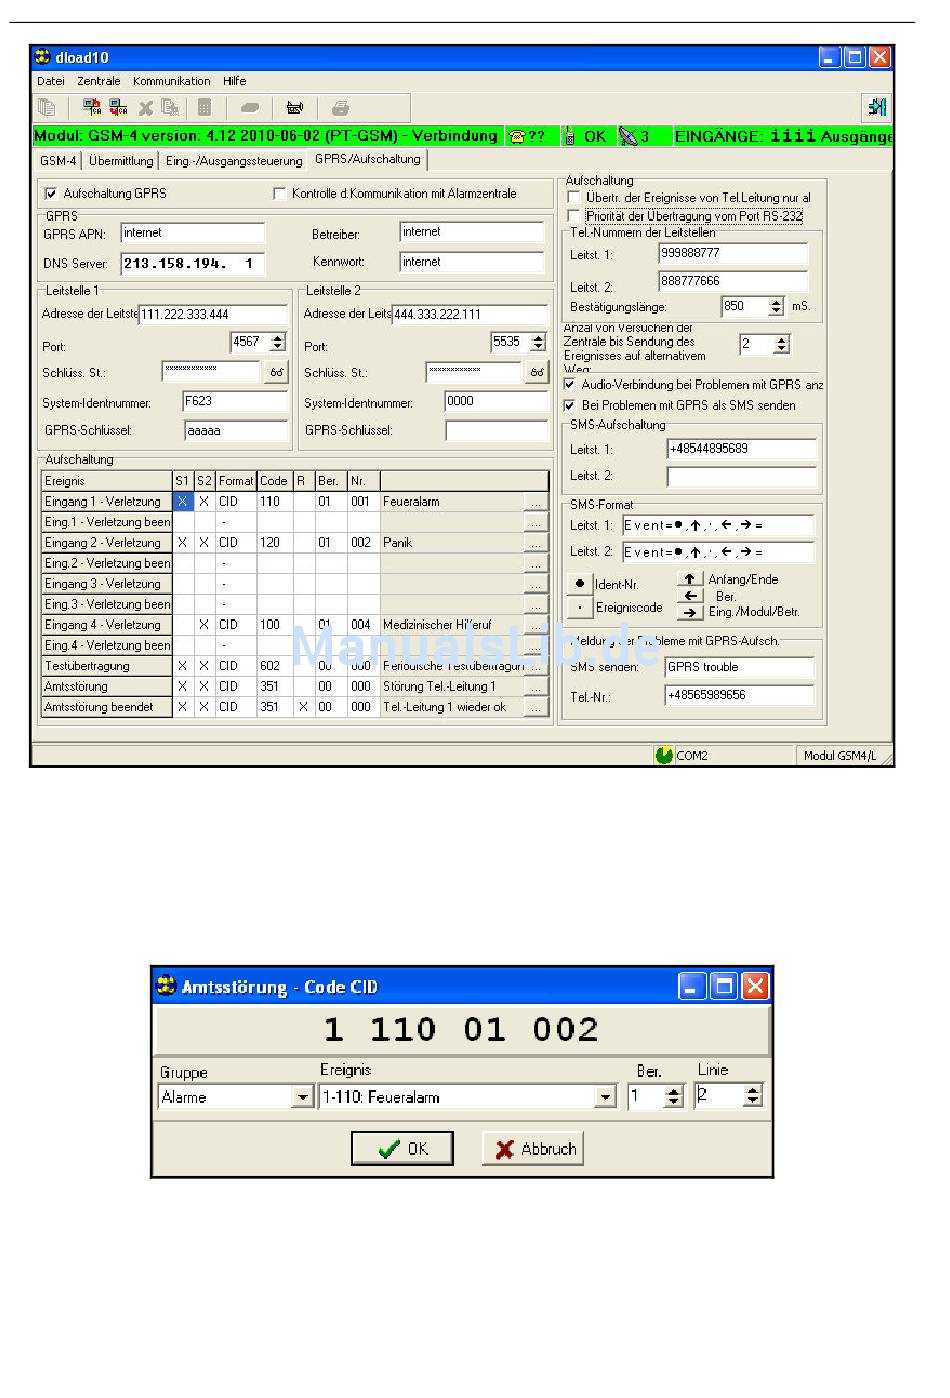Click the first toolbar icon showing stacked documents
The width and height of the screenshot is (950, 1398).
coord(46,108)
